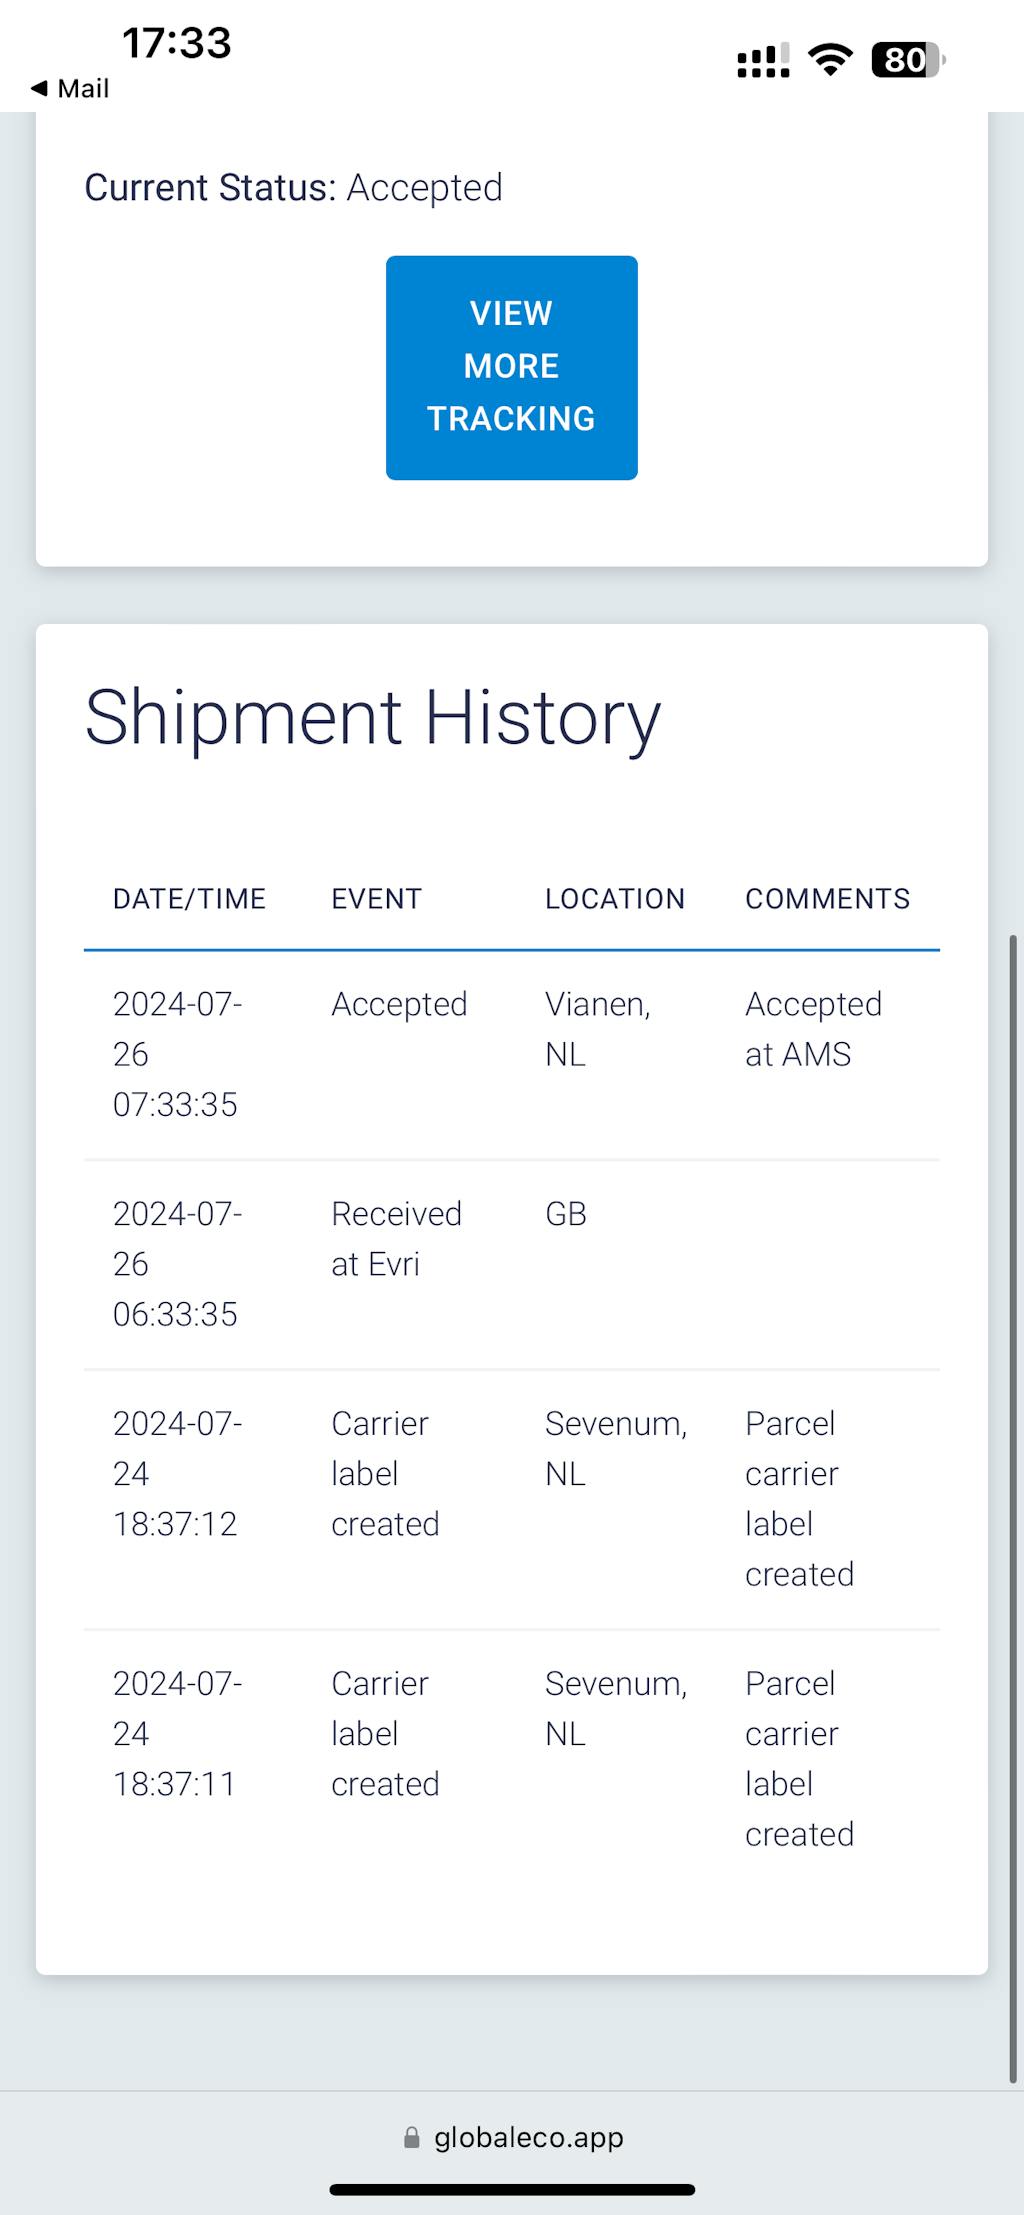Tap the "Vianen, NL" location cell

pos(597,1029)
